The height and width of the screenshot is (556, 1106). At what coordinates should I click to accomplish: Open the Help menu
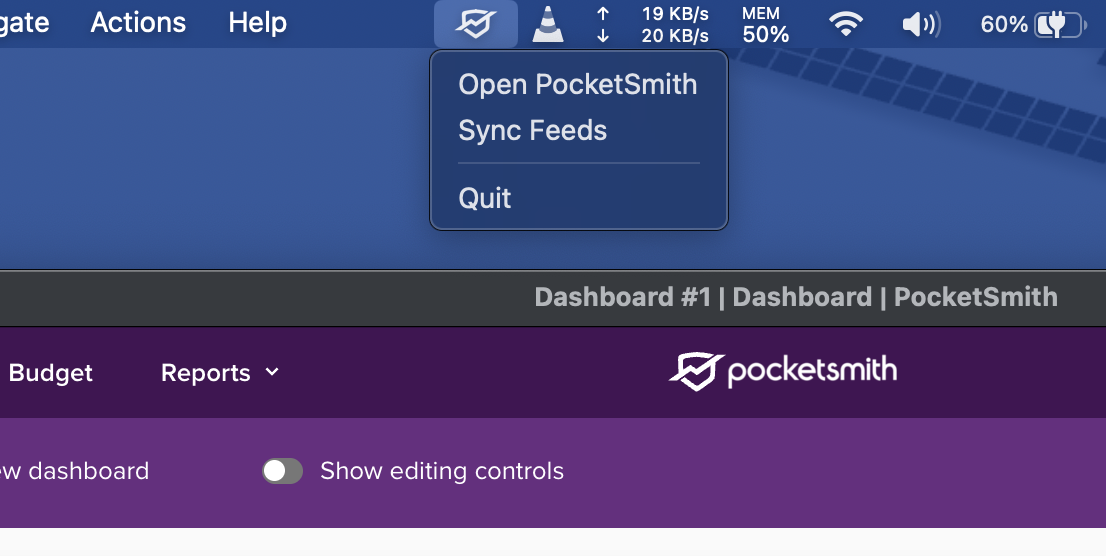257,22
